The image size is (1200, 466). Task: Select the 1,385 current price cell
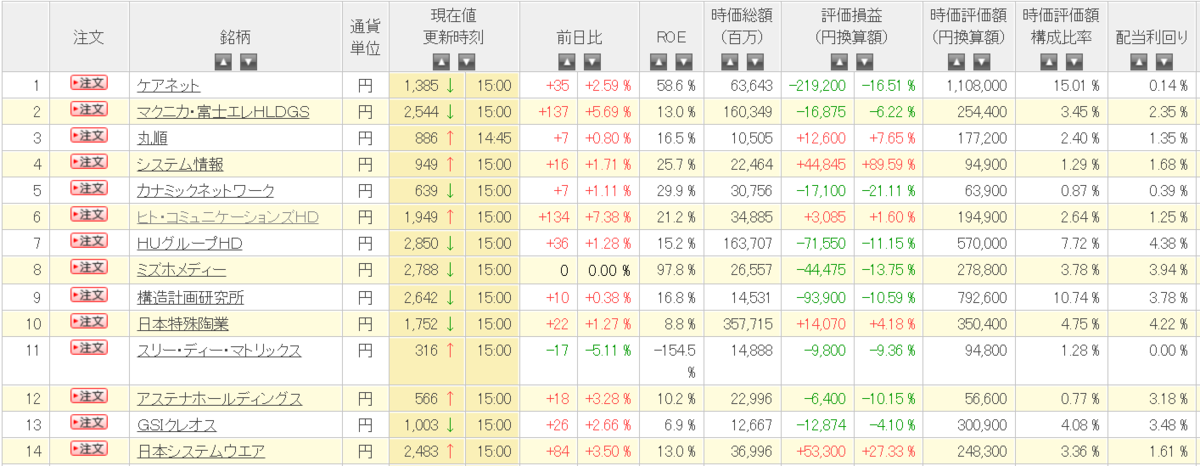pos(428,86)
